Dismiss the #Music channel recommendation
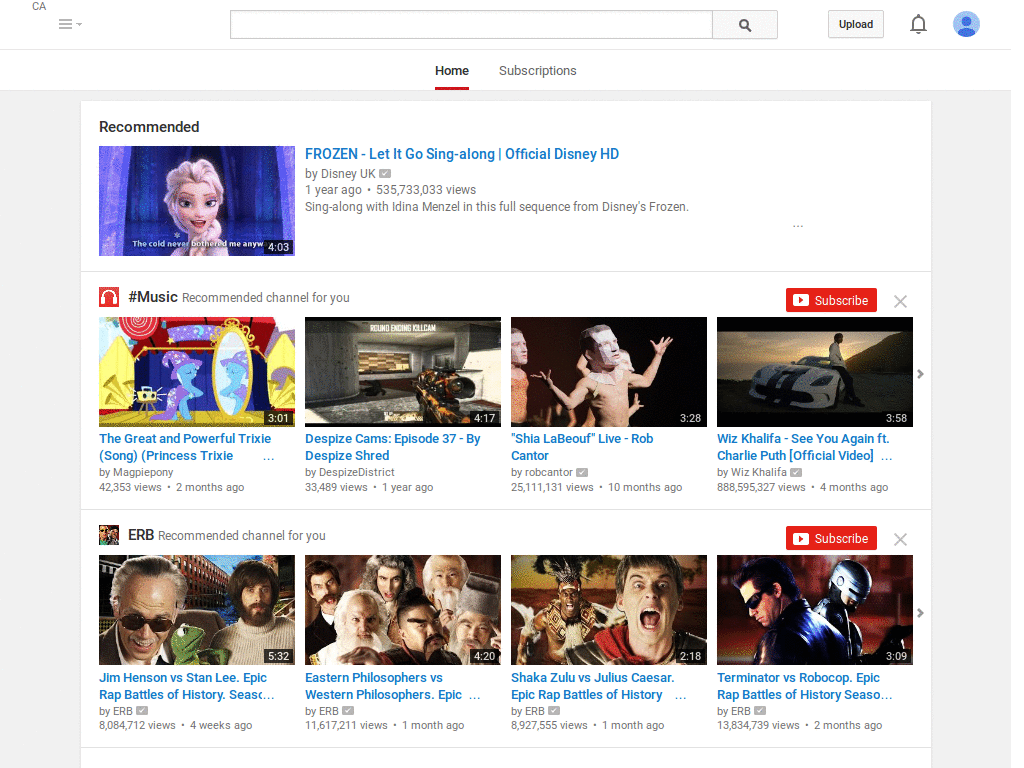Image resolution: width=1024 pixels, height=768 pixels. [x=900, y=301]
